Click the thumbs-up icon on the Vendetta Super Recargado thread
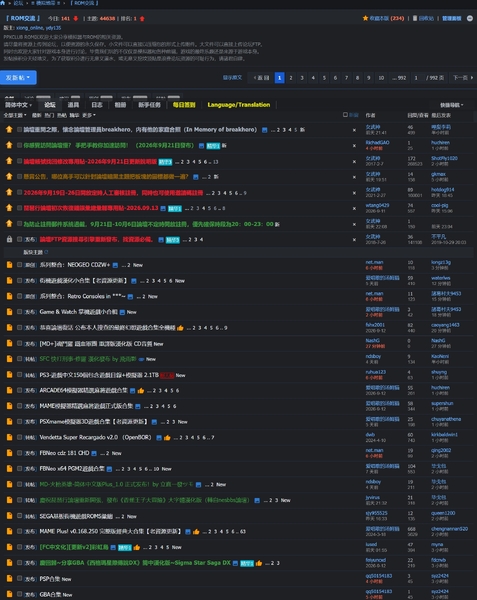477x600 pixels. click(167, 437)
